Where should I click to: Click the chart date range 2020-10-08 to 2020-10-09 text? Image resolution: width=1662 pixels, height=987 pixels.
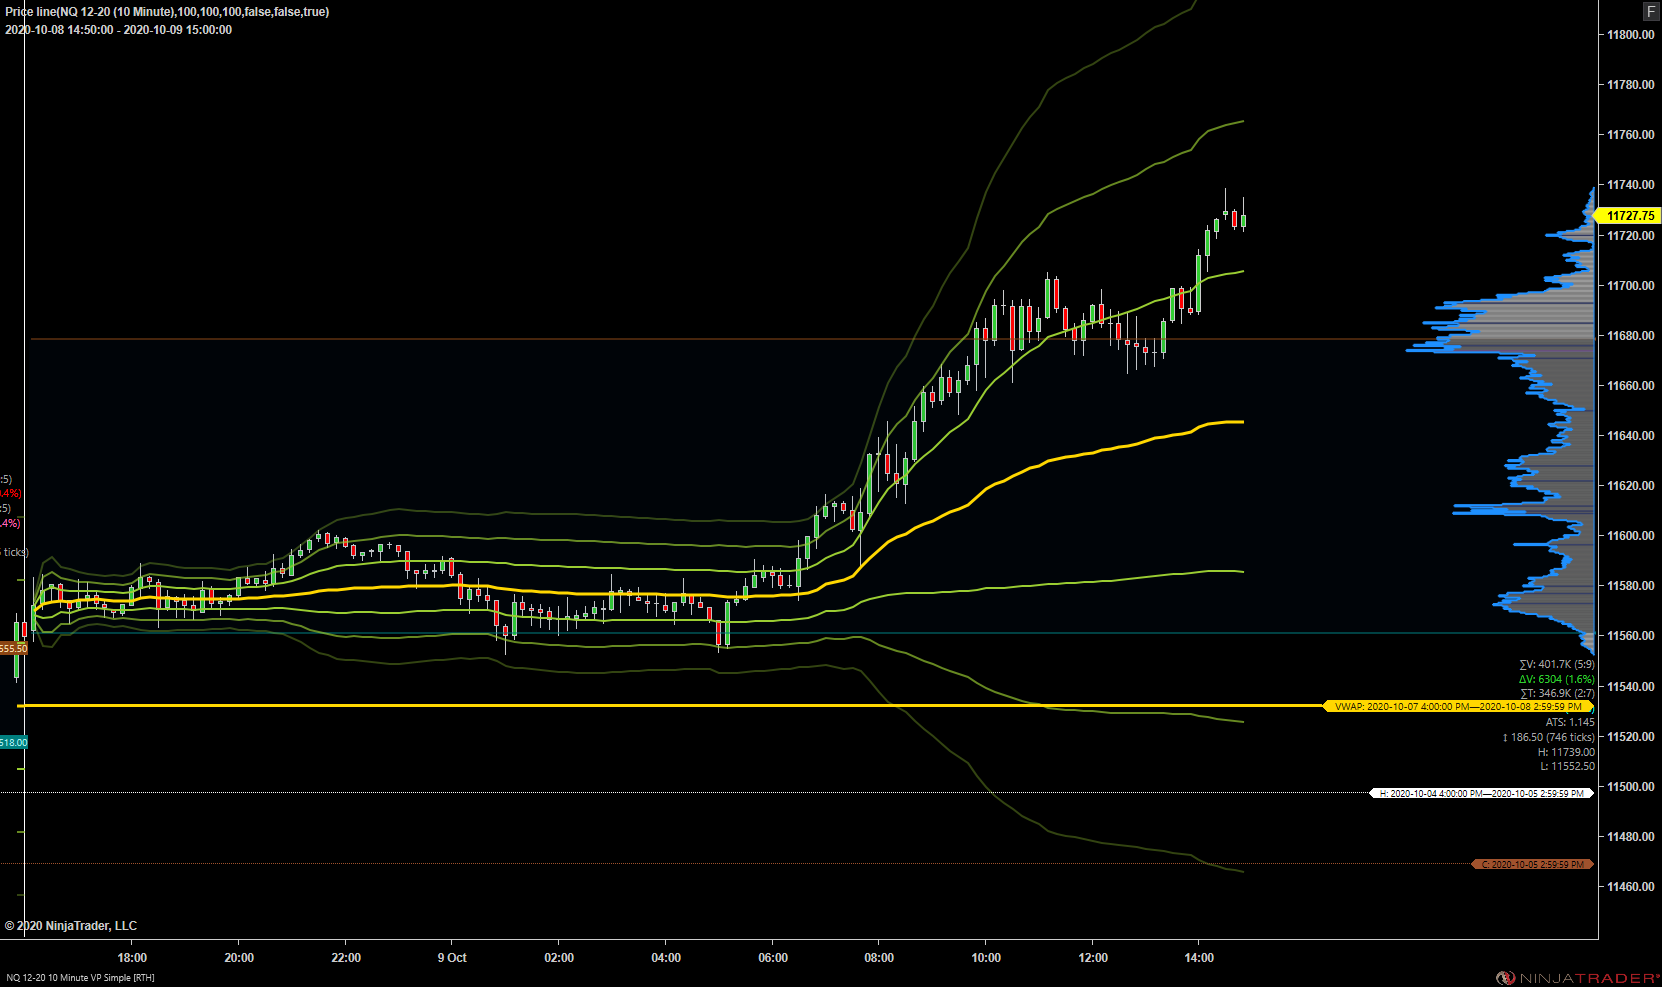click(x=118, y=30)
